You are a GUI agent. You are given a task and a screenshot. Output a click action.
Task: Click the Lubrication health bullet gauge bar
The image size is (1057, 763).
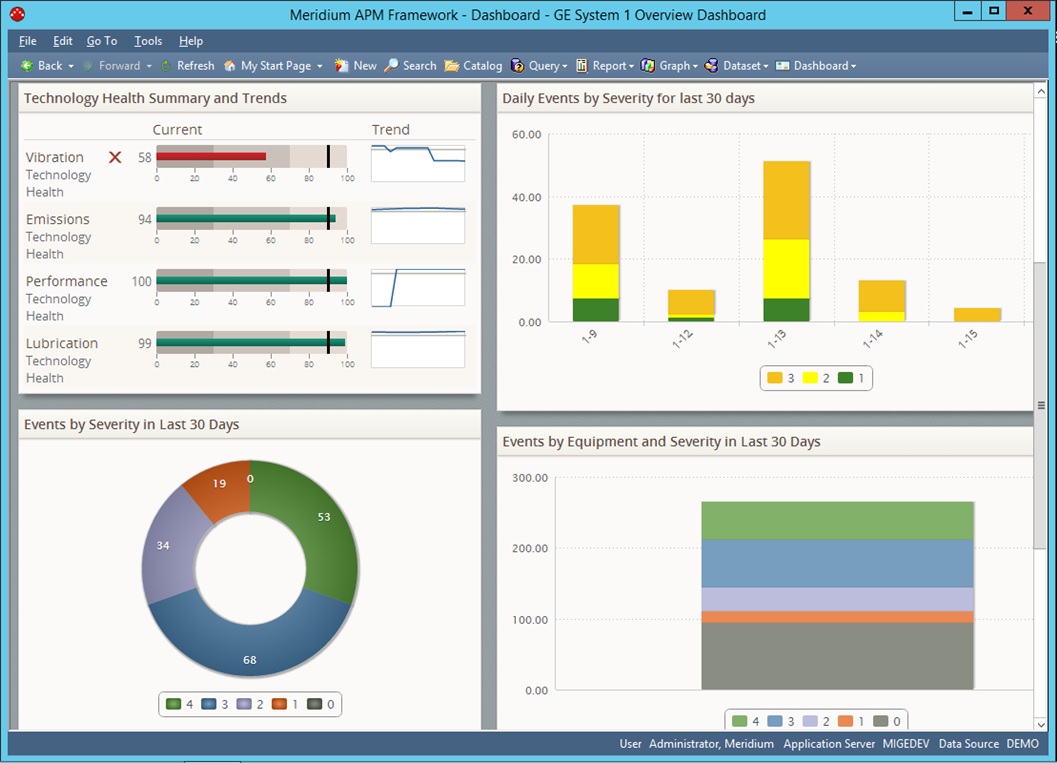click(251, 342)
